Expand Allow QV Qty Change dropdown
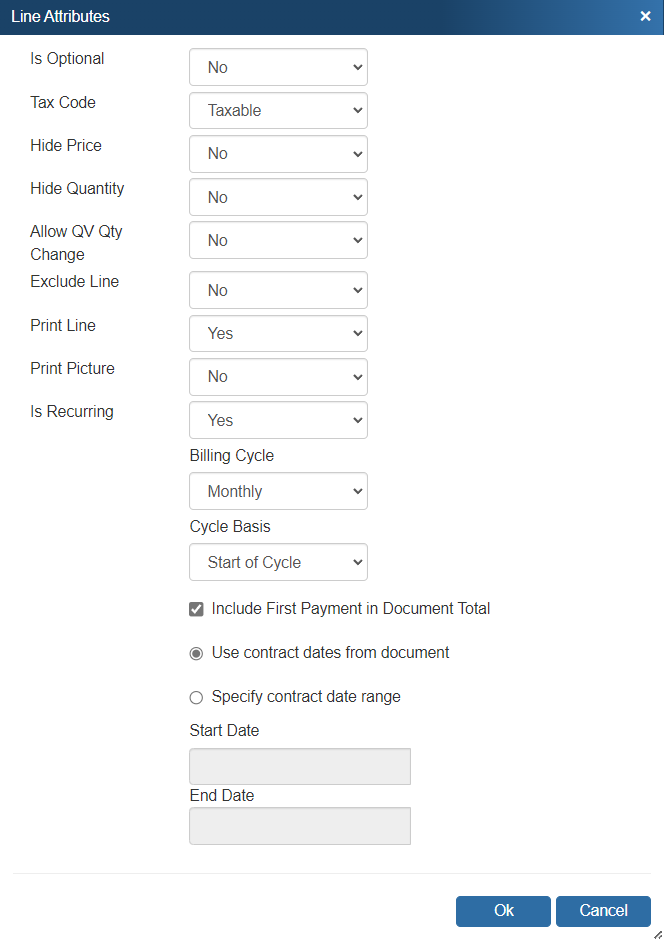The image size is (664, 940). [x=278, y=240]
